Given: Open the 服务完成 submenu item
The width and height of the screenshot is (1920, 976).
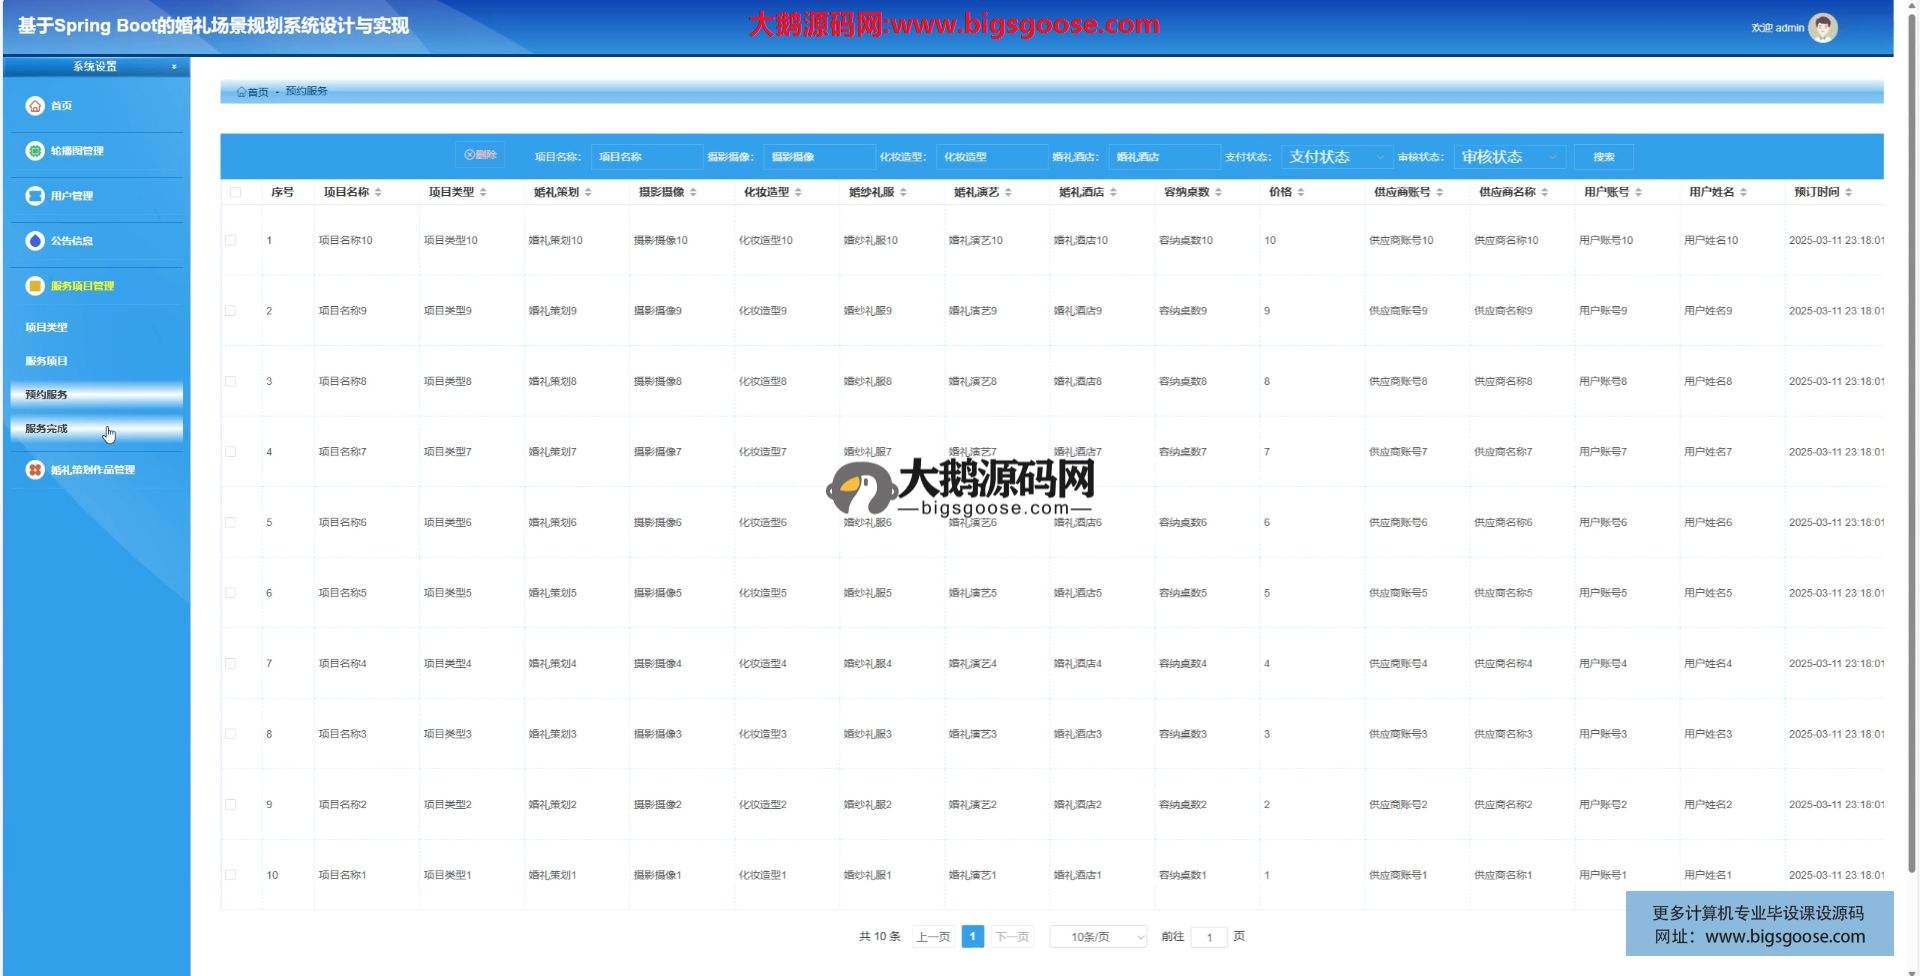Looking at the screenshot, I should (x=47, y=429).
